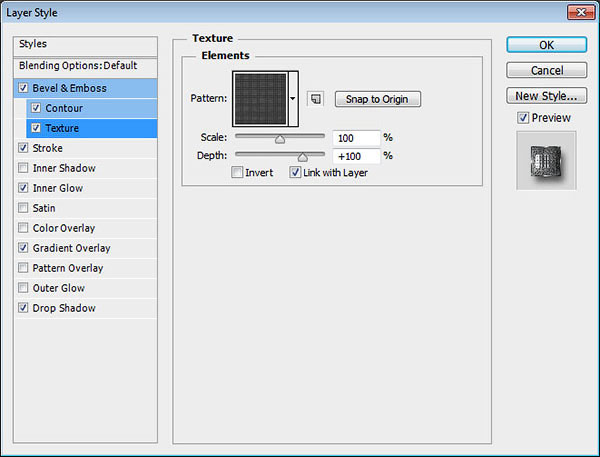Enable the Color Overlay checkbox
The width and height of the screenshot is (600, 457).
tap(23, 228)
